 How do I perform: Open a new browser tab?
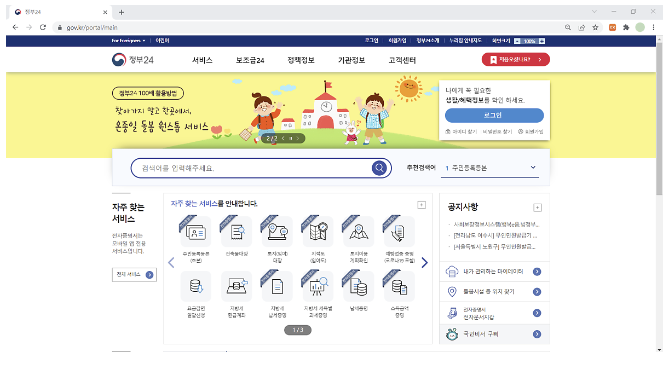pos(121,12)
